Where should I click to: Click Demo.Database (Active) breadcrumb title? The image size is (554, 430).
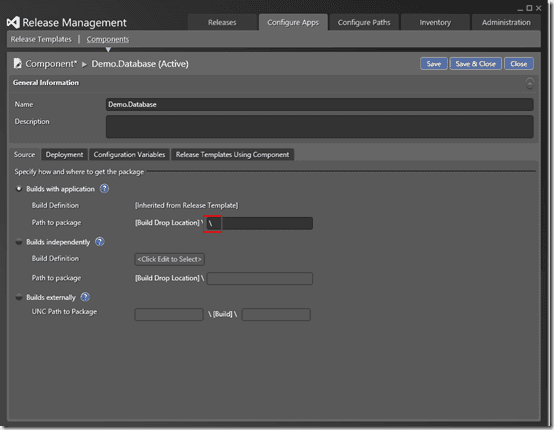(140, 64)
